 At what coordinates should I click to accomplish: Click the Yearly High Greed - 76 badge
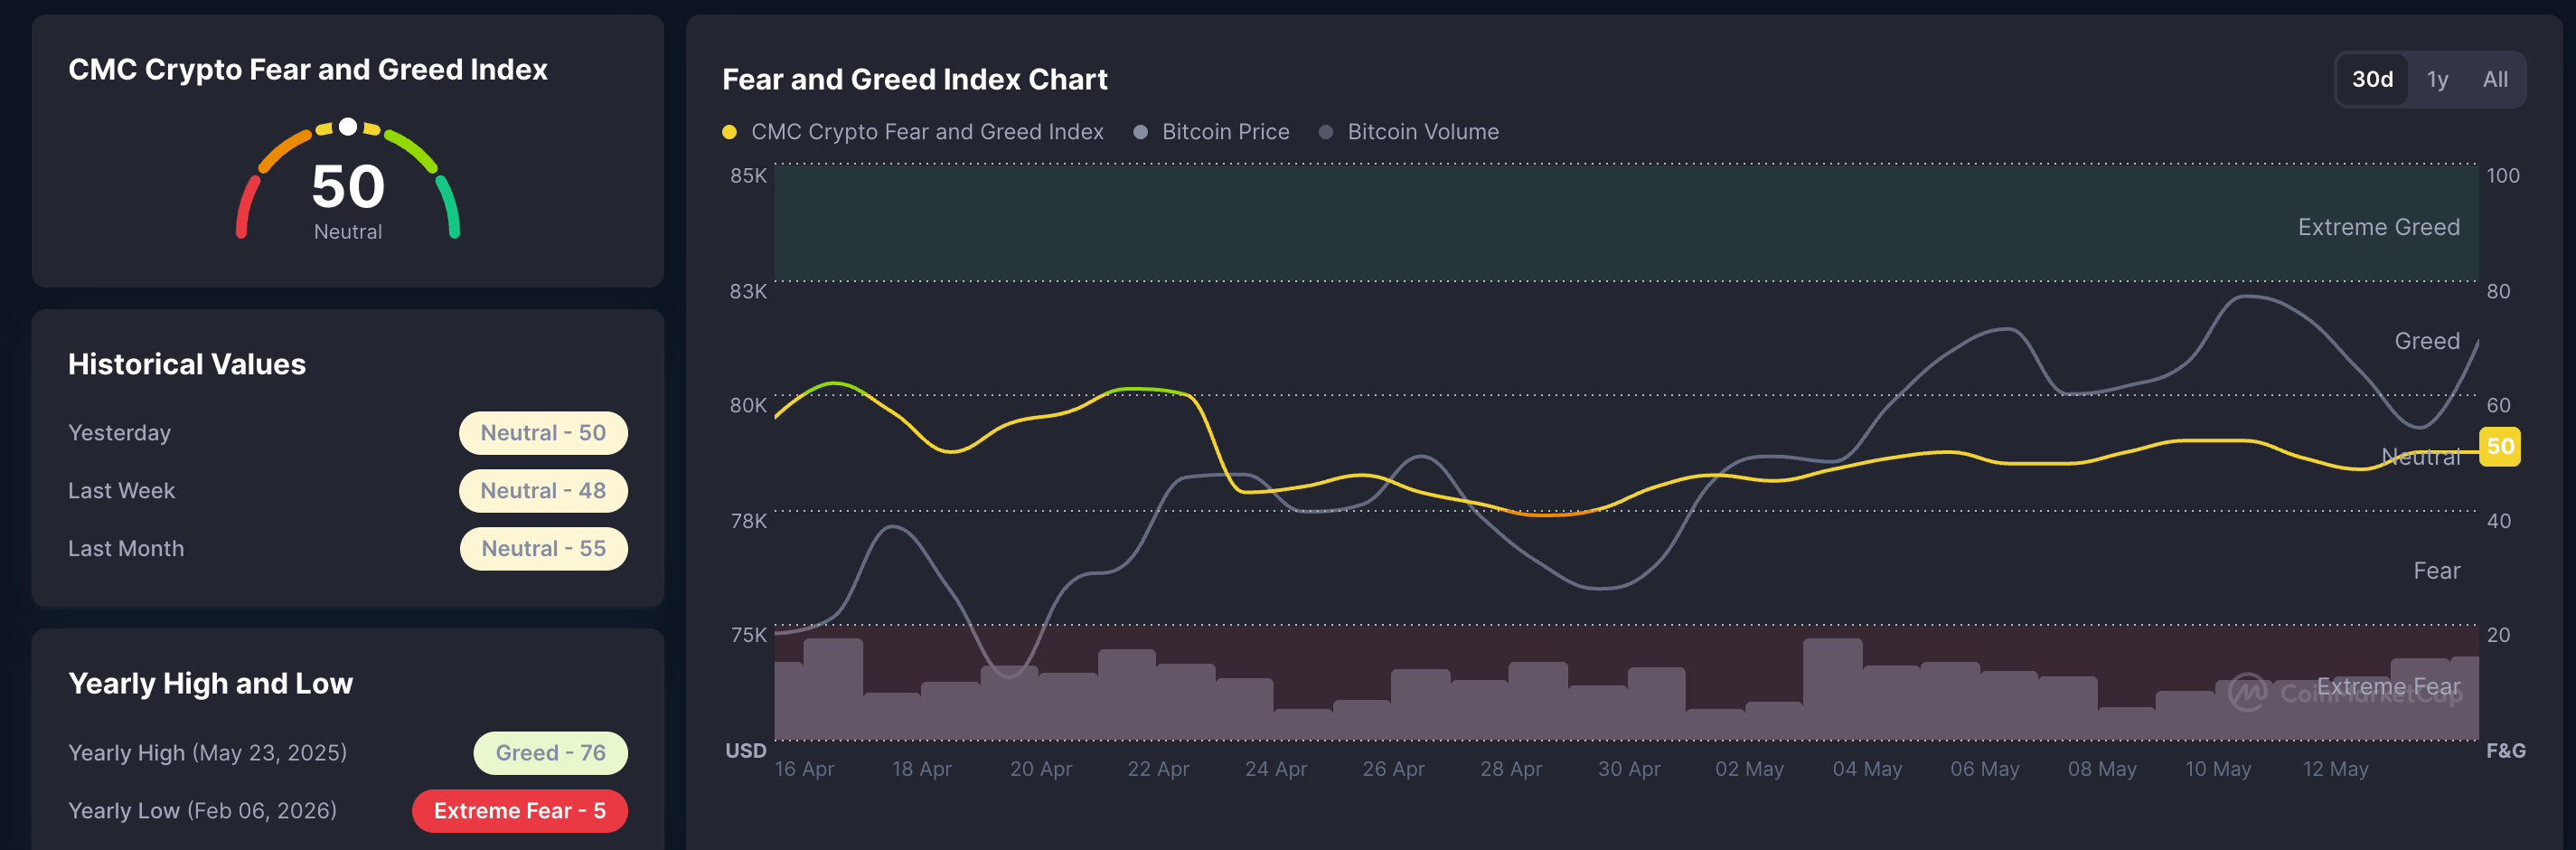pyautogui.click(x=550, y=753)
